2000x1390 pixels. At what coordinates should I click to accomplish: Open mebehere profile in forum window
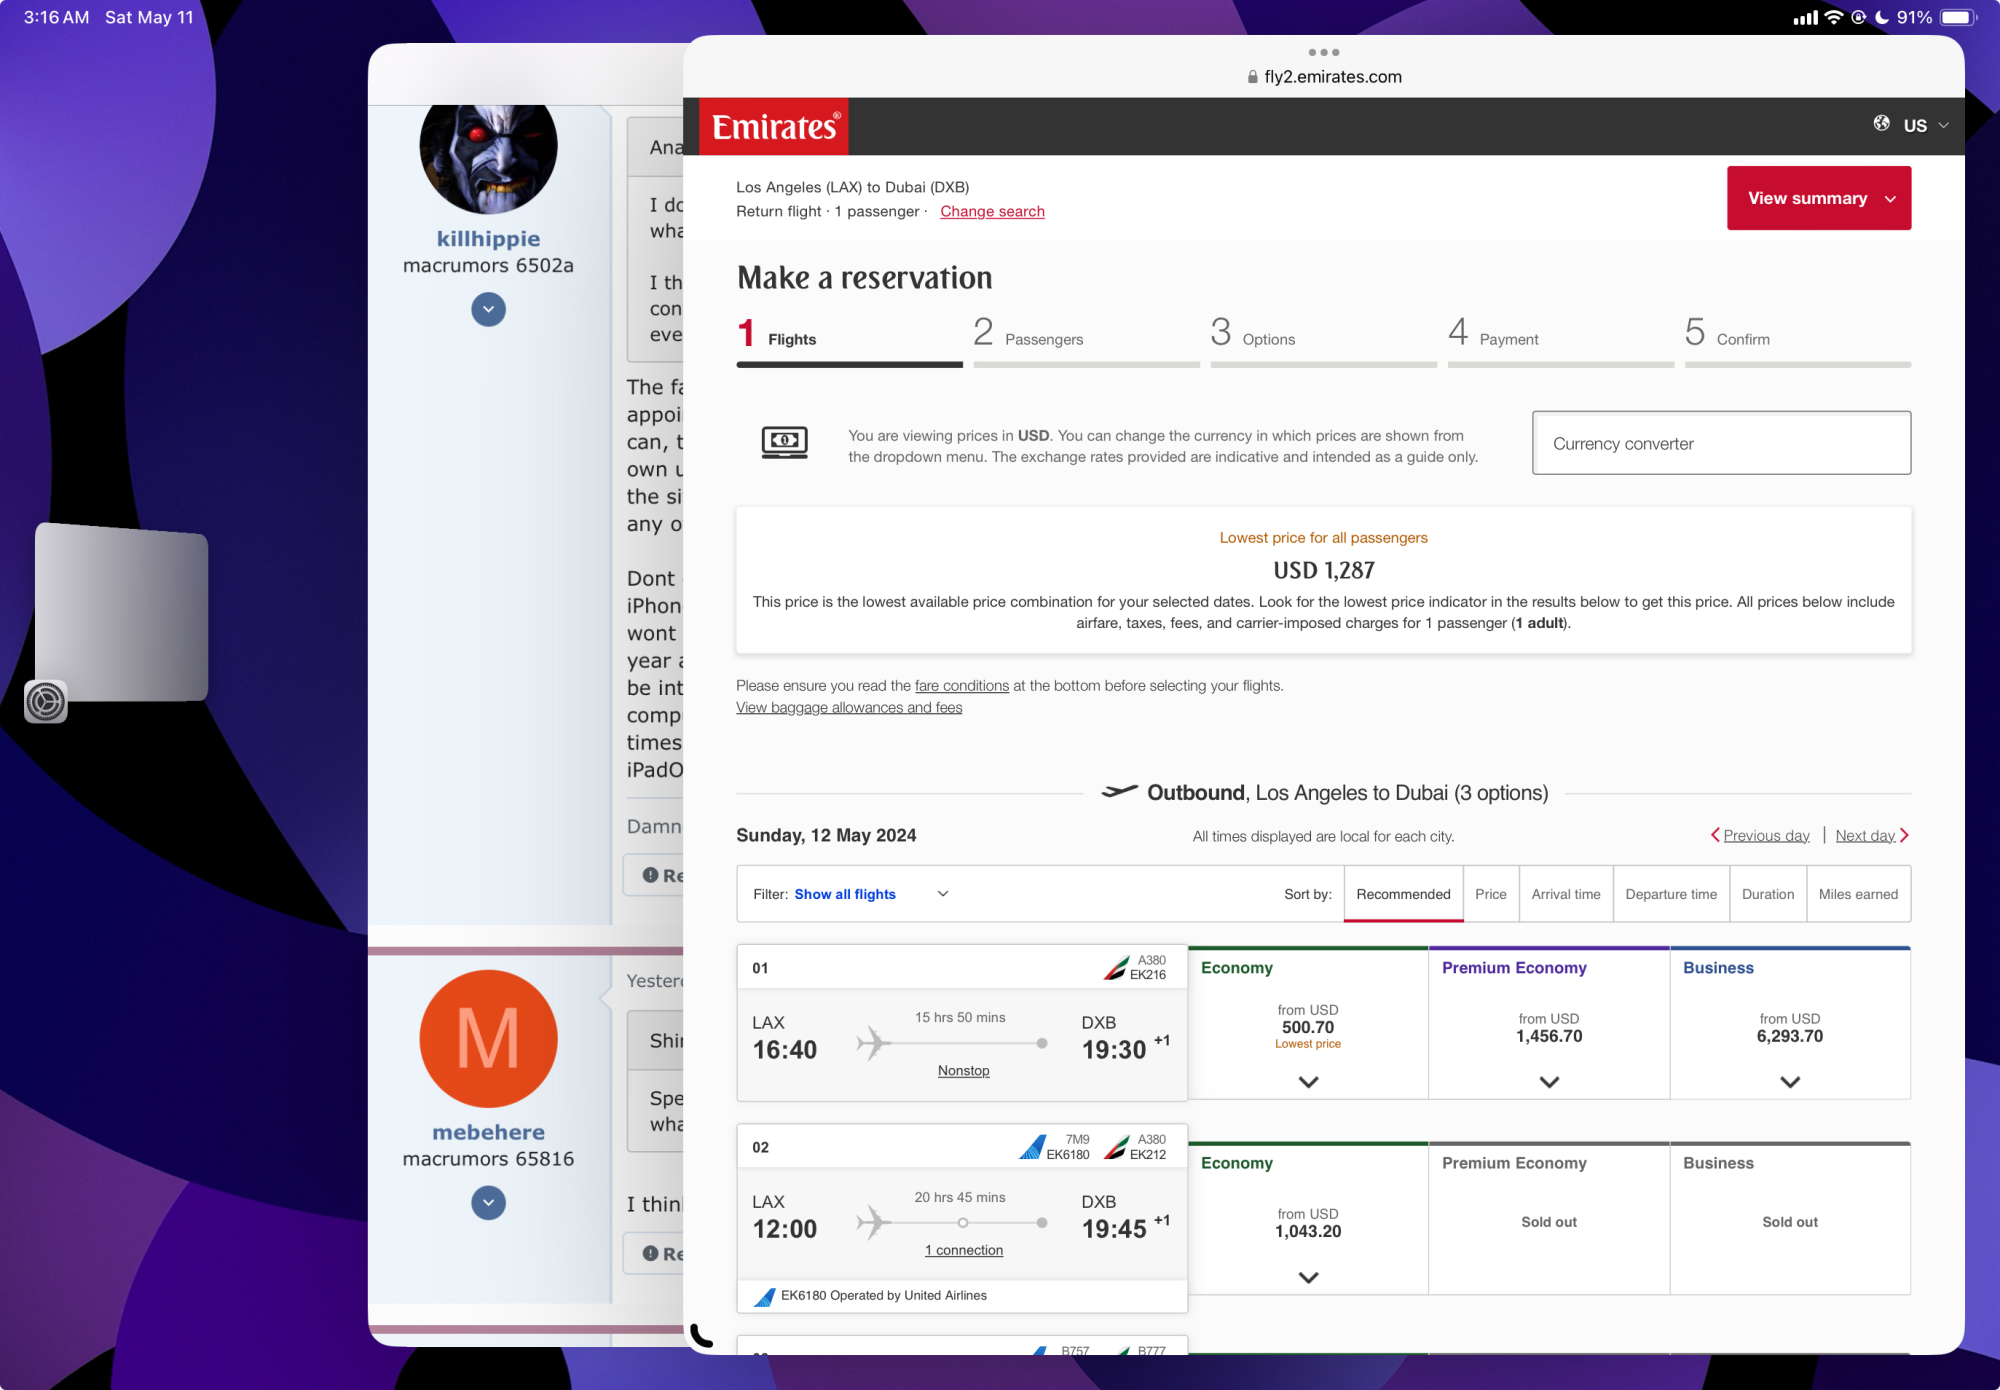pos(488,1132)
